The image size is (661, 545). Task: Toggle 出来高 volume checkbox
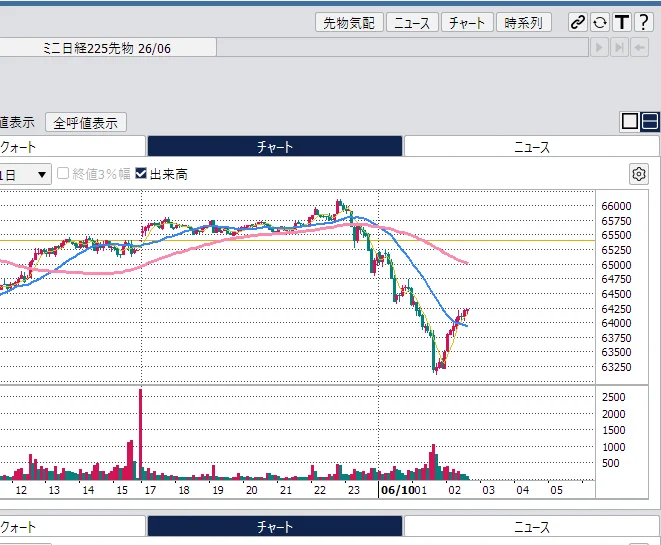click(141, 173)
